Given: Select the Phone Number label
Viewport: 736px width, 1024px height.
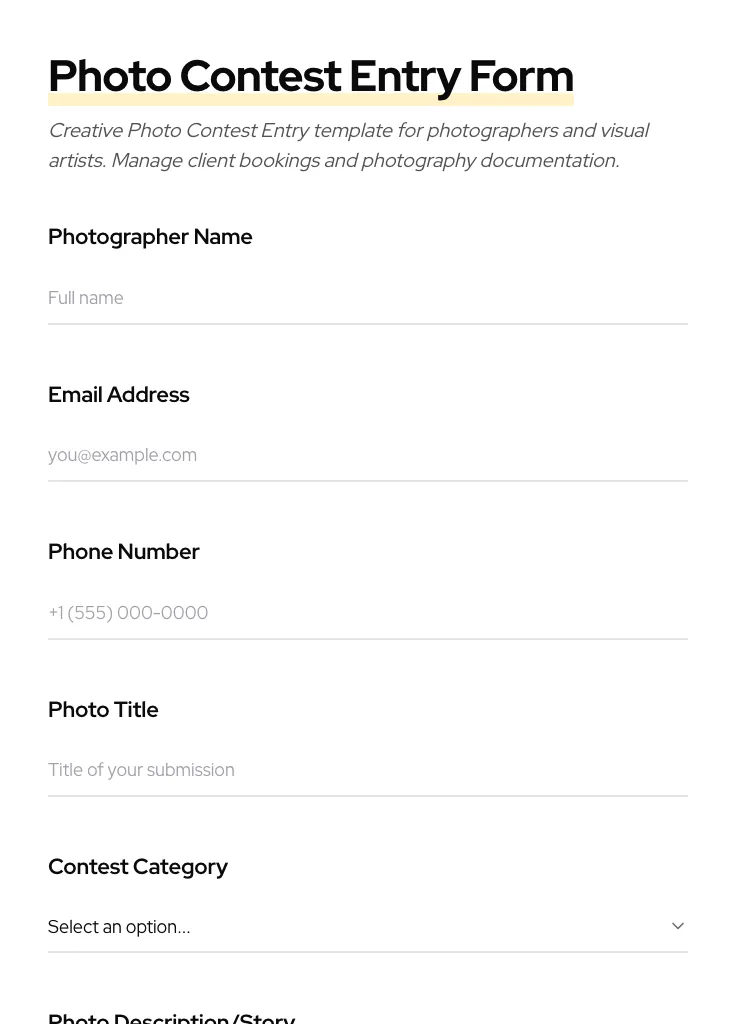Looking at the screenshot, I should (x=124, y=552).
